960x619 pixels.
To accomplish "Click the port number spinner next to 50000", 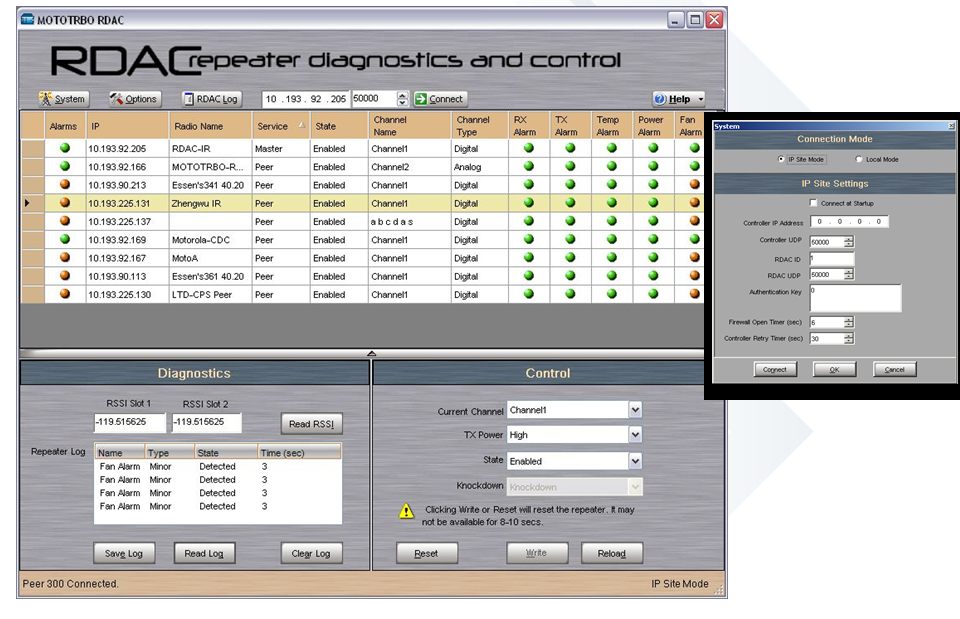I will pyautogui.click(x=402, y=99).
